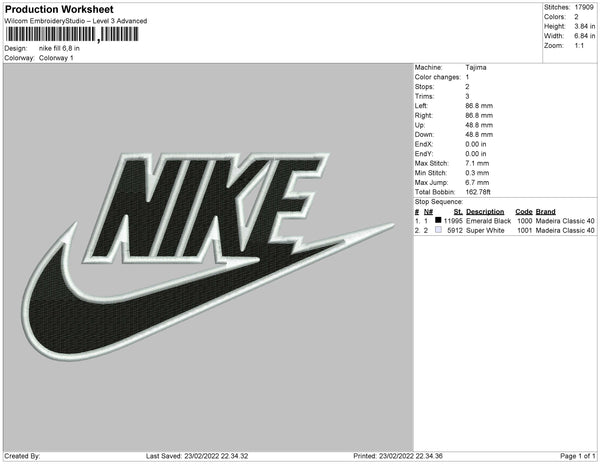Click the Colors count value

pyautogui.click(x=576, y=17)
